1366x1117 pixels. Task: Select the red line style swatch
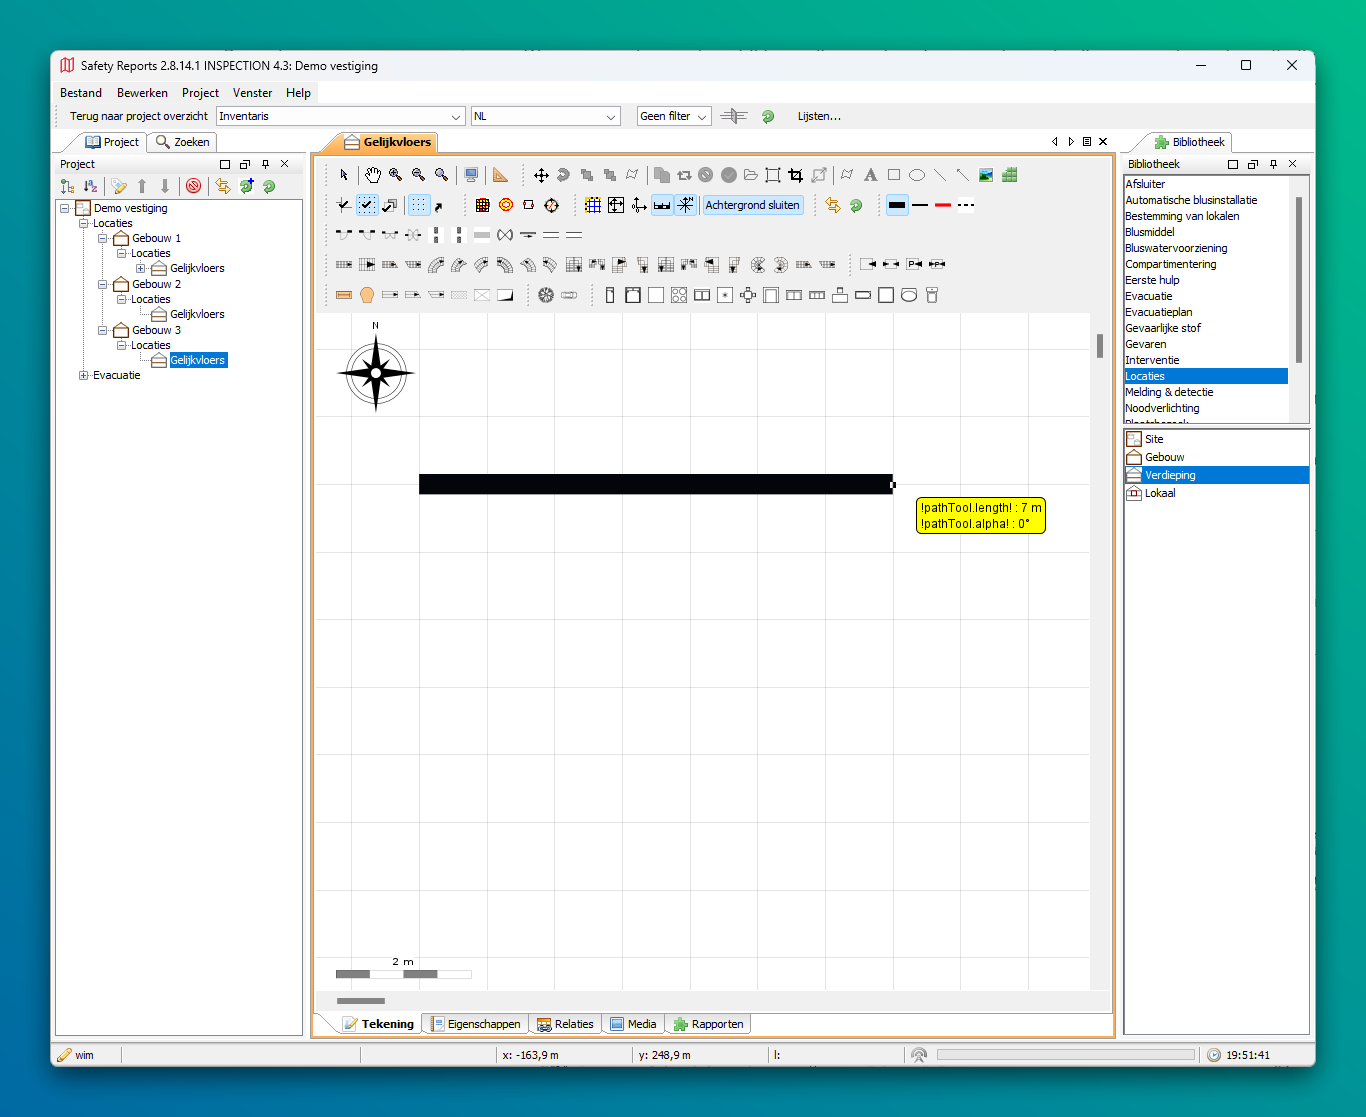pos(942,205)
